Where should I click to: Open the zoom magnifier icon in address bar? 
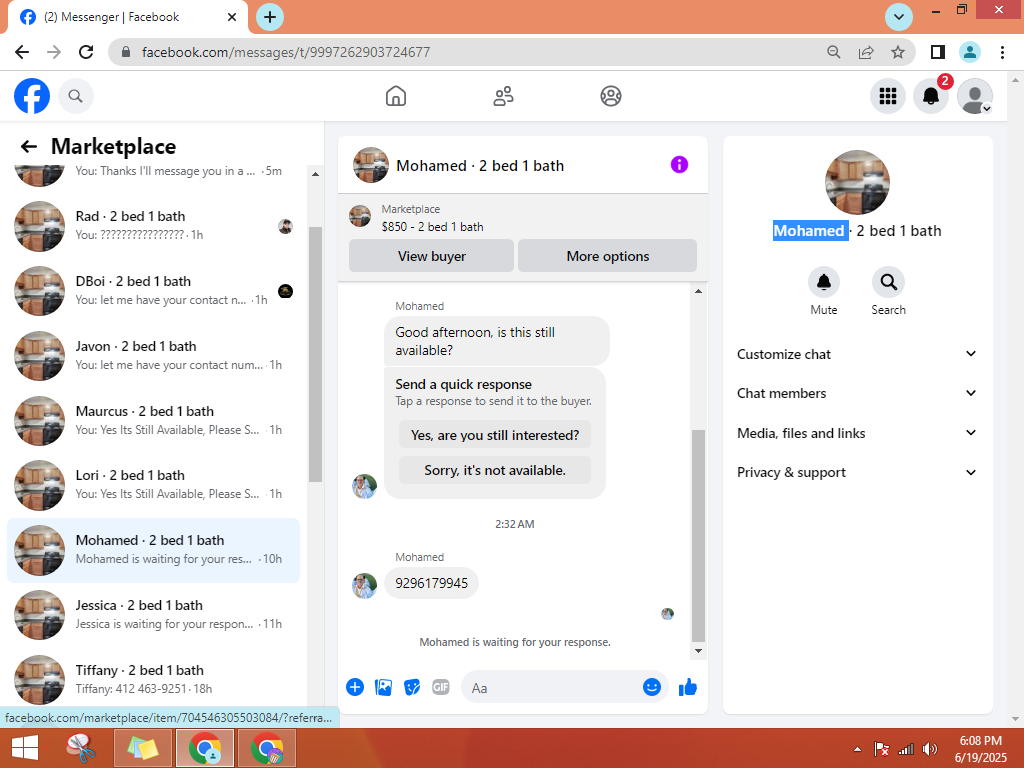pyautogui.click(x=834, y=52)
